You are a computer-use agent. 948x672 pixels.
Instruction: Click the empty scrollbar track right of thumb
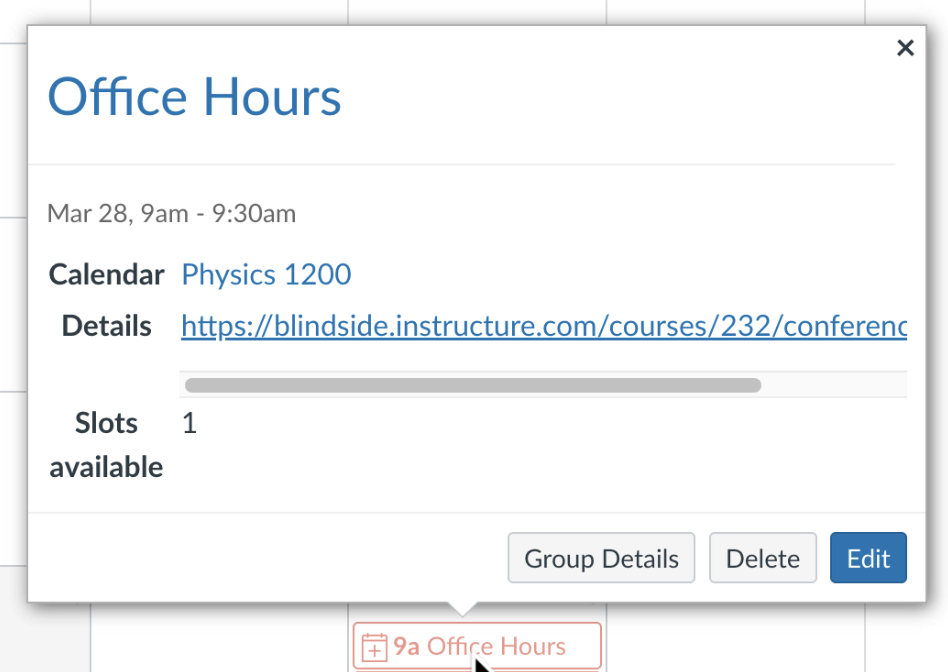coord(834,385)
